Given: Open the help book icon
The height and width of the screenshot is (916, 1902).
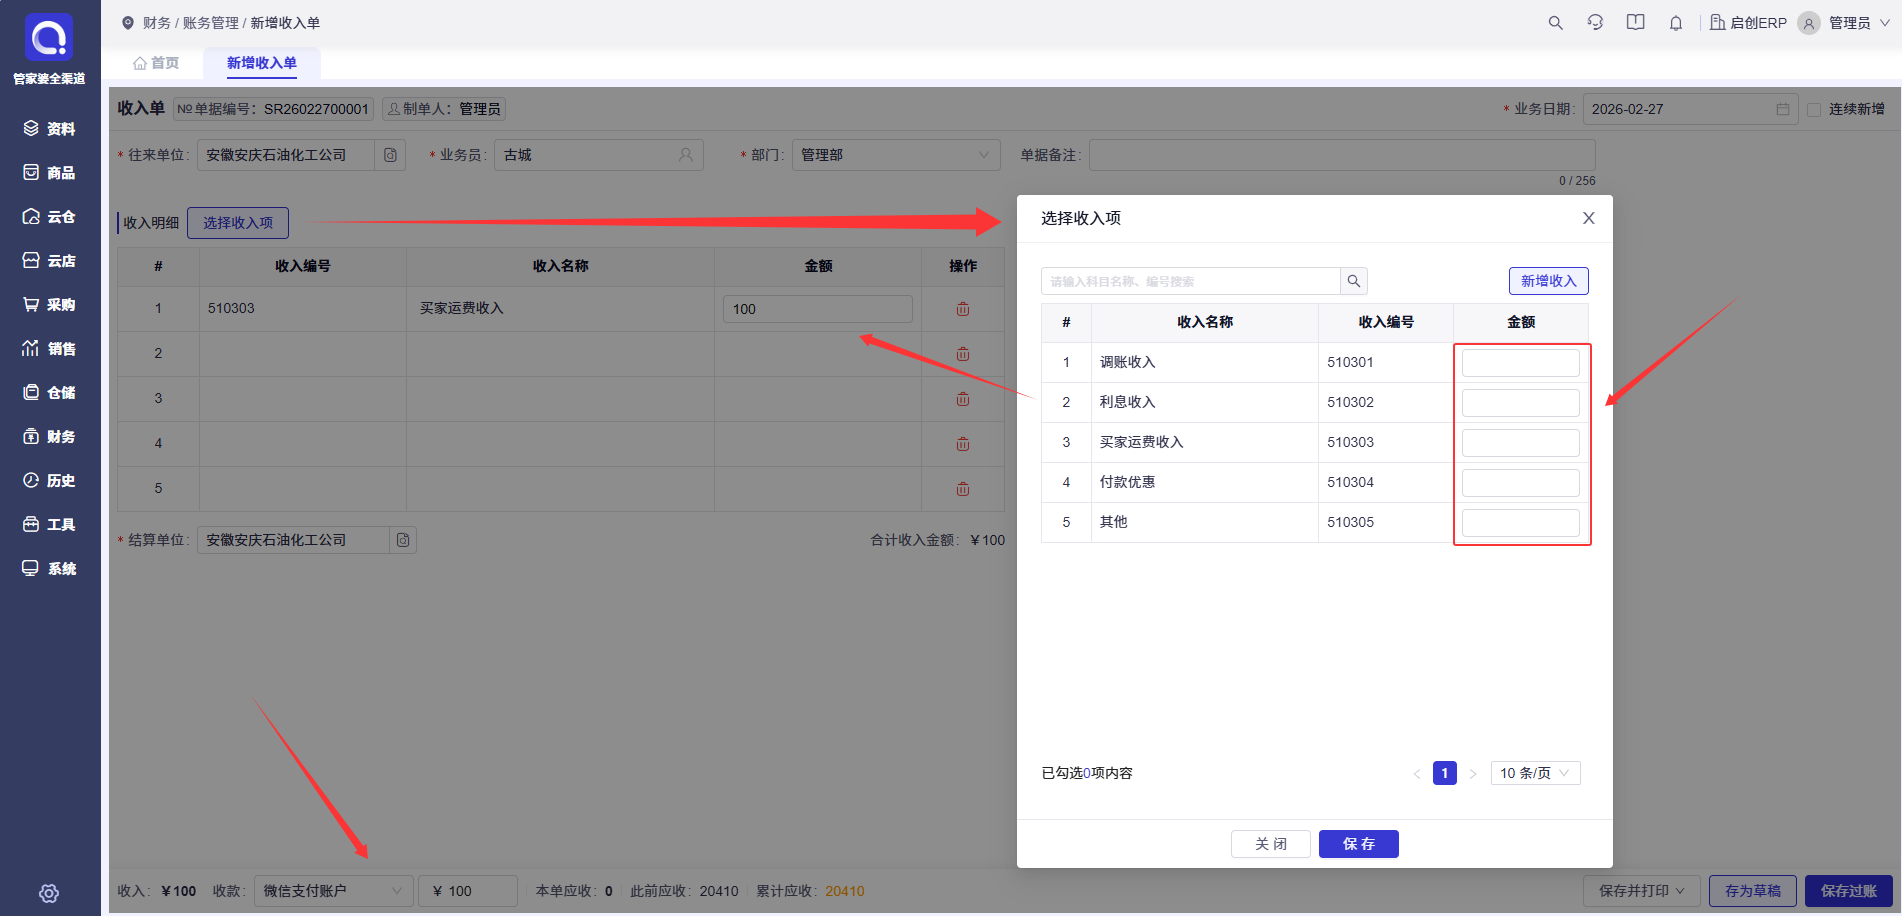Looking at the screenshot, I should pos(1636,23).
